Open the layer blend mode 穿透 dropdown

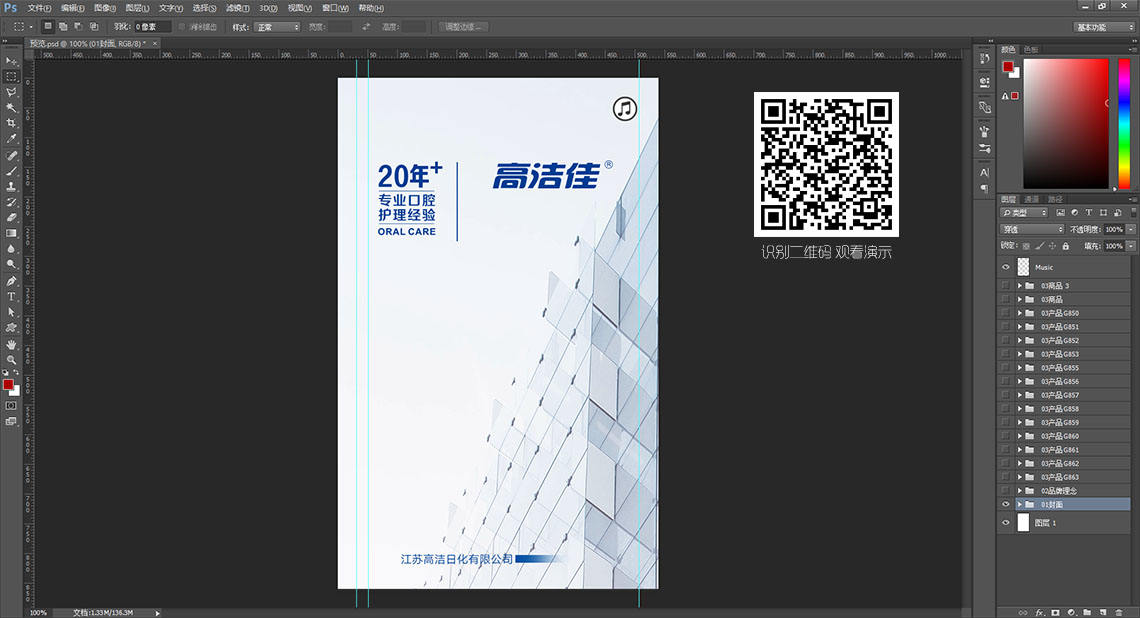pyautogui.click(x=1032, y=229)
